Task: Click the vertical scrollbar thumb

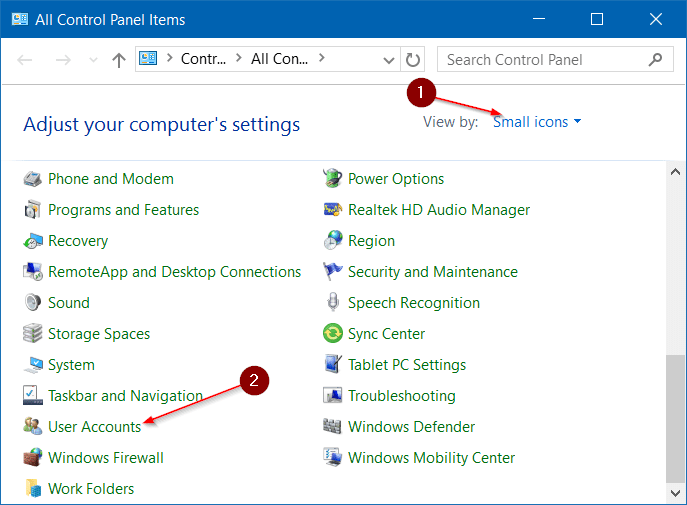Action: (x=675, y=418)
